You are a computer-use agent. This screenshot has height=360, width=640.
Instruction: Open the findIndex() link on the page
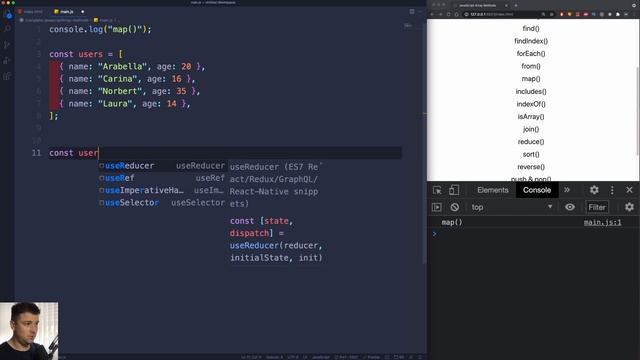[531, 41]
